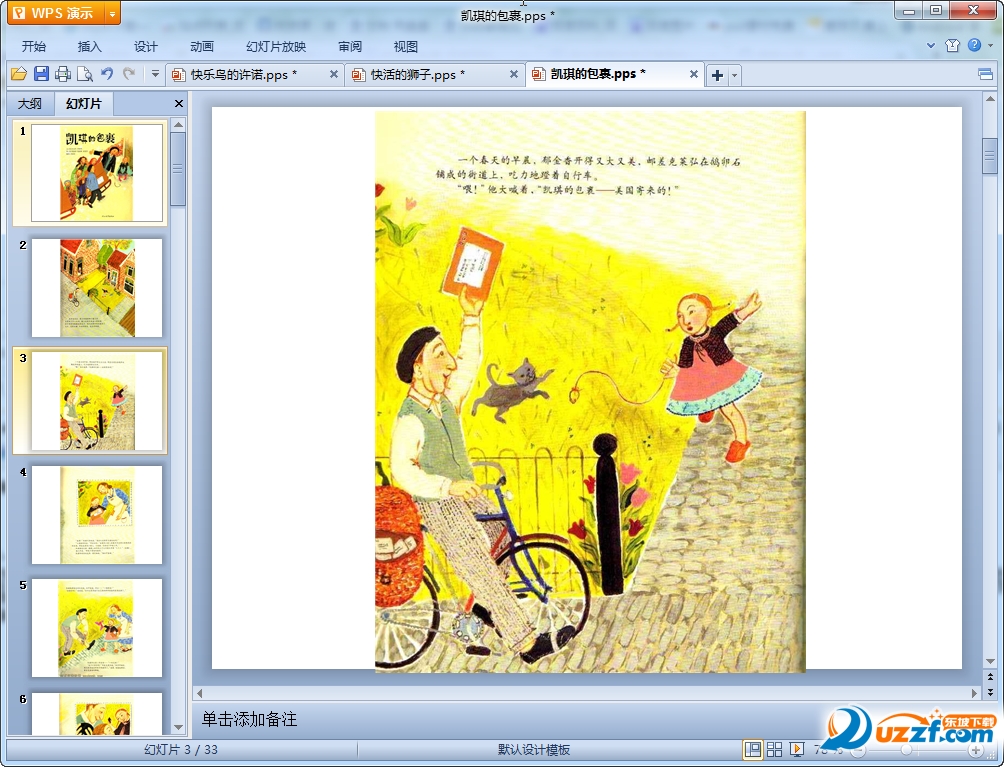Click horizontal scrollbar right arrow
1004x767 pixels.
[x=975, y=693]
